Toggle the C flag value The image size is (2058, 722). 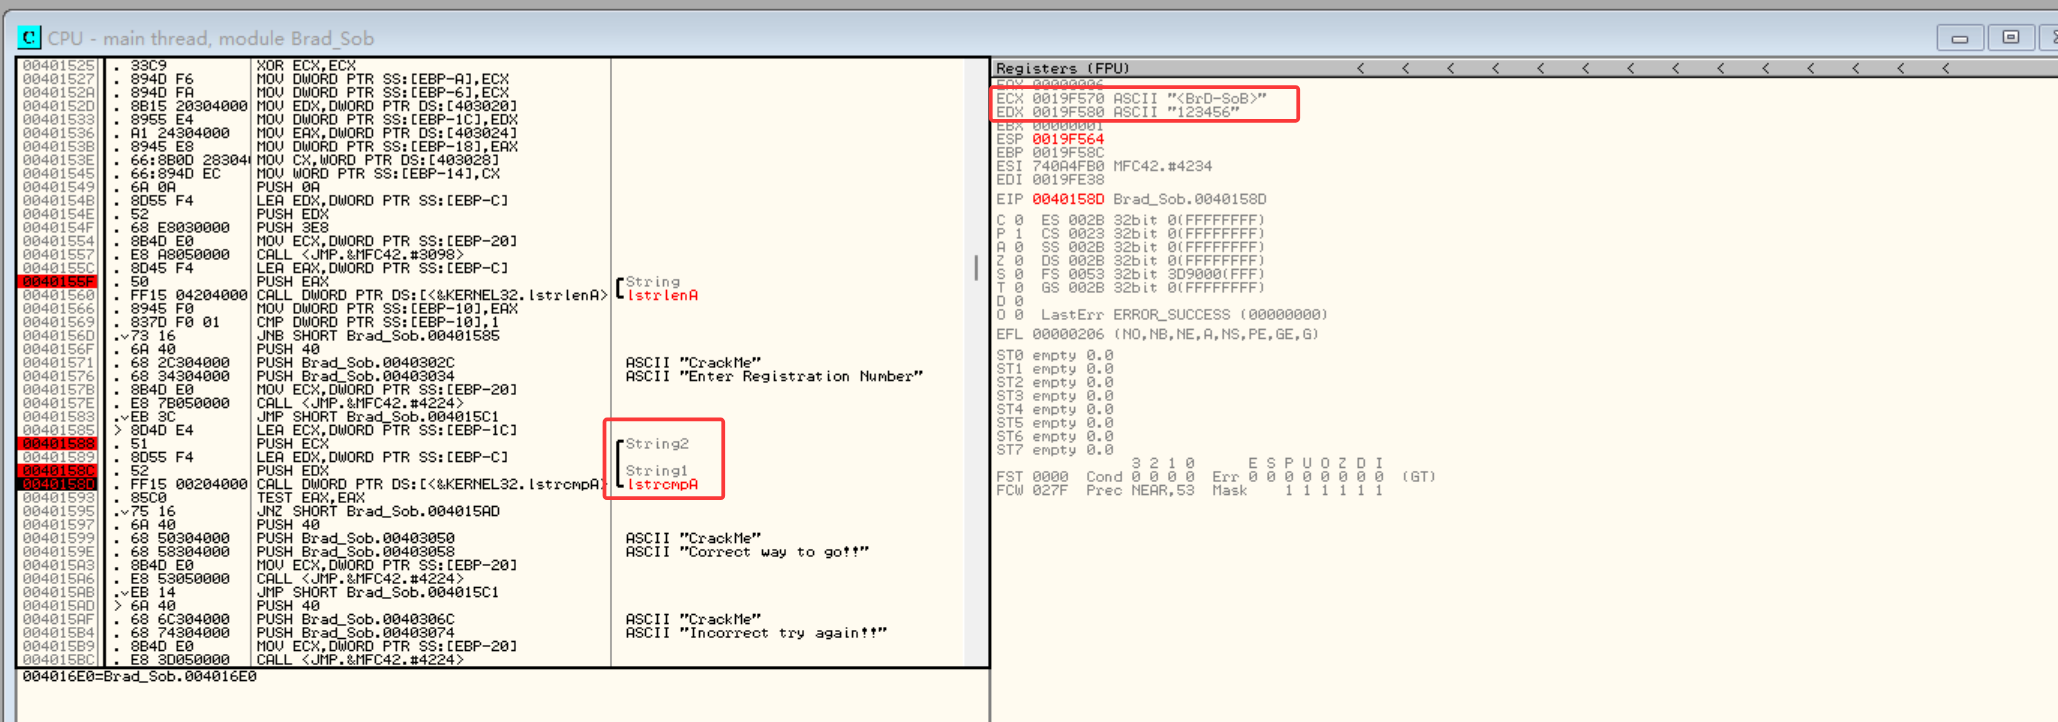coord(1019,220)
